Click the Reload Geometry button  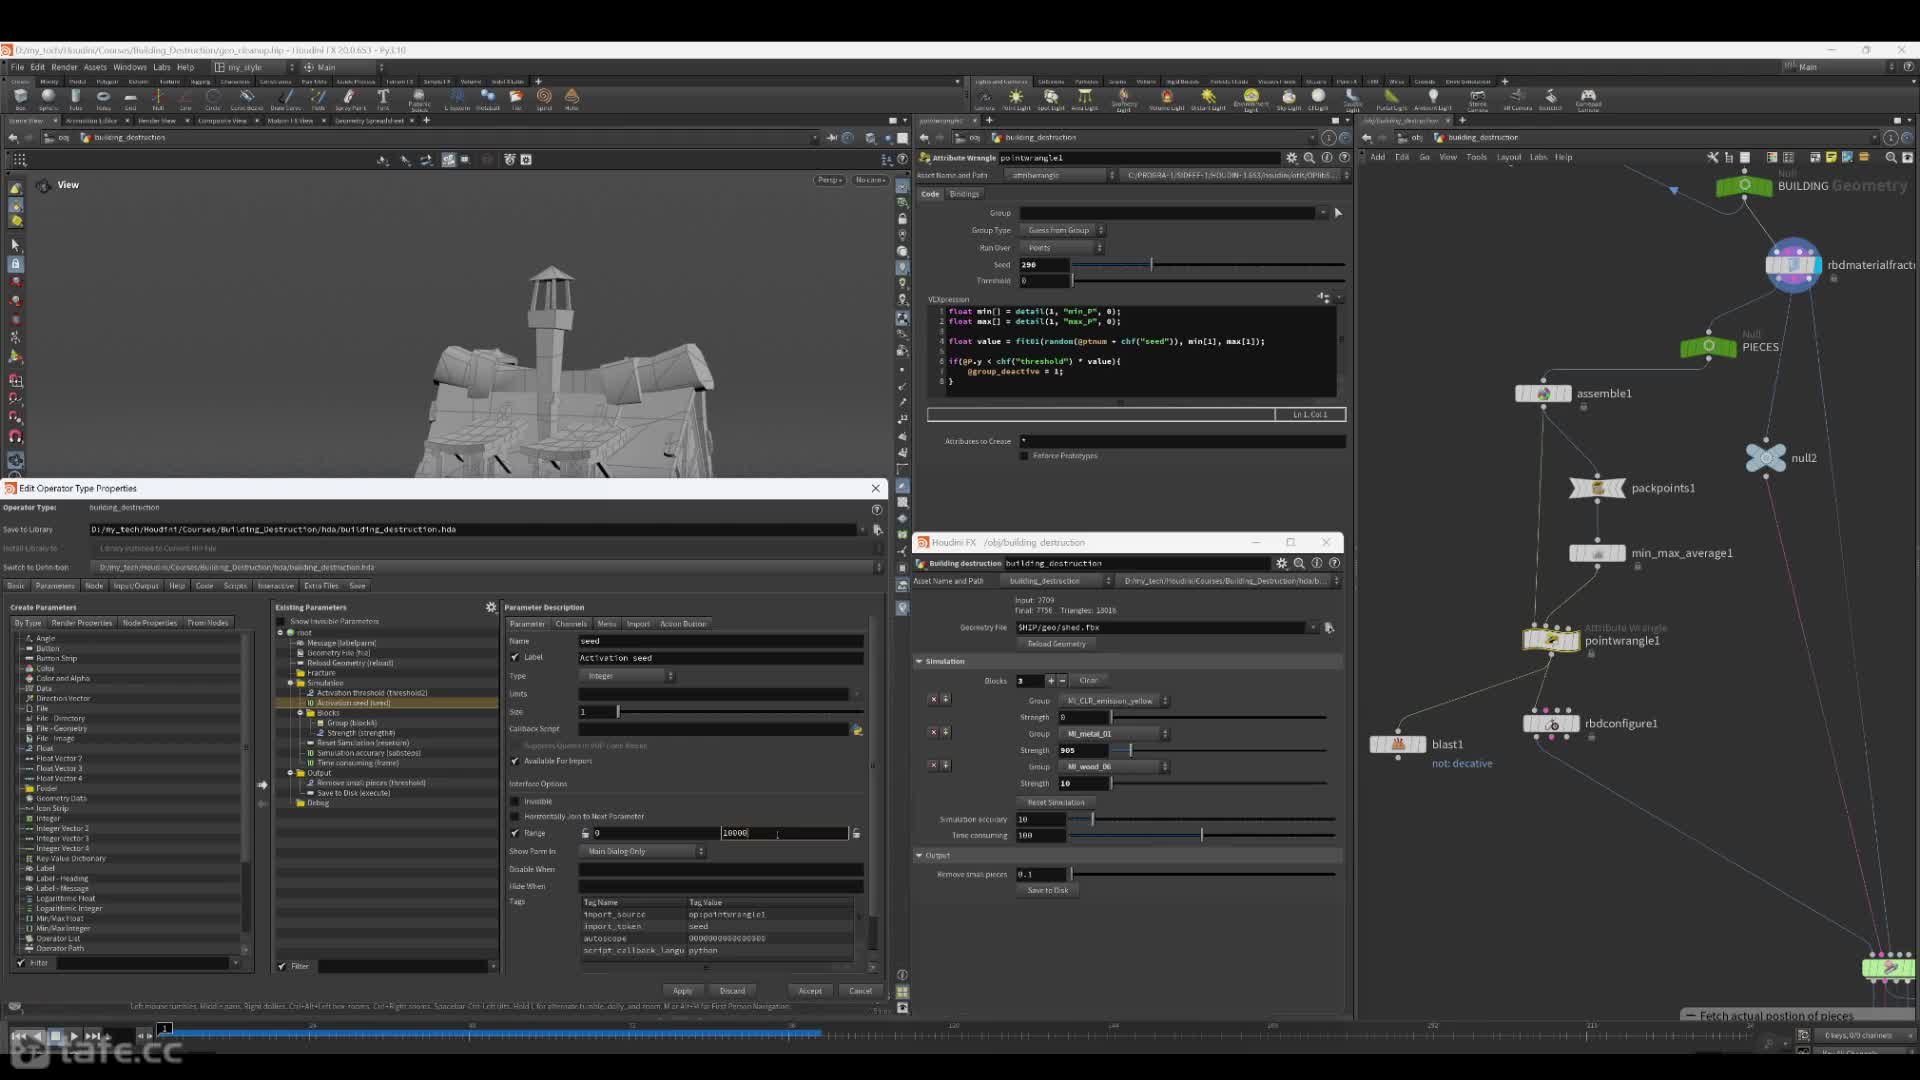click(x=1056, y=644)
